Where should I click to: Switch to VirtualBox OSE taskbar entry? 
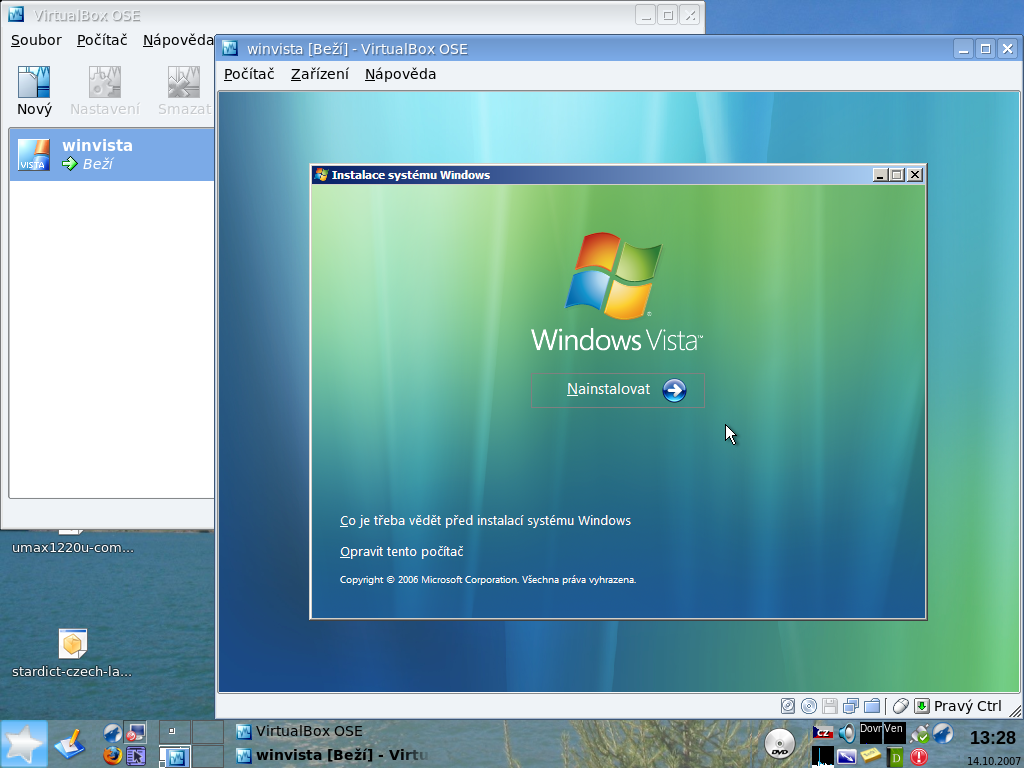[308, 731]
